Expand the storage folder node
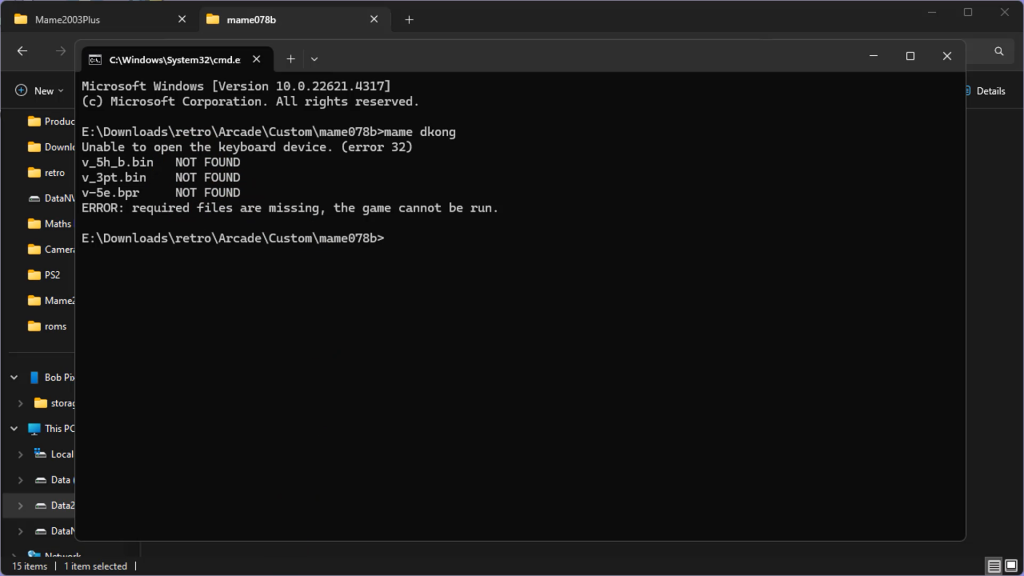 tap(20, 403)
